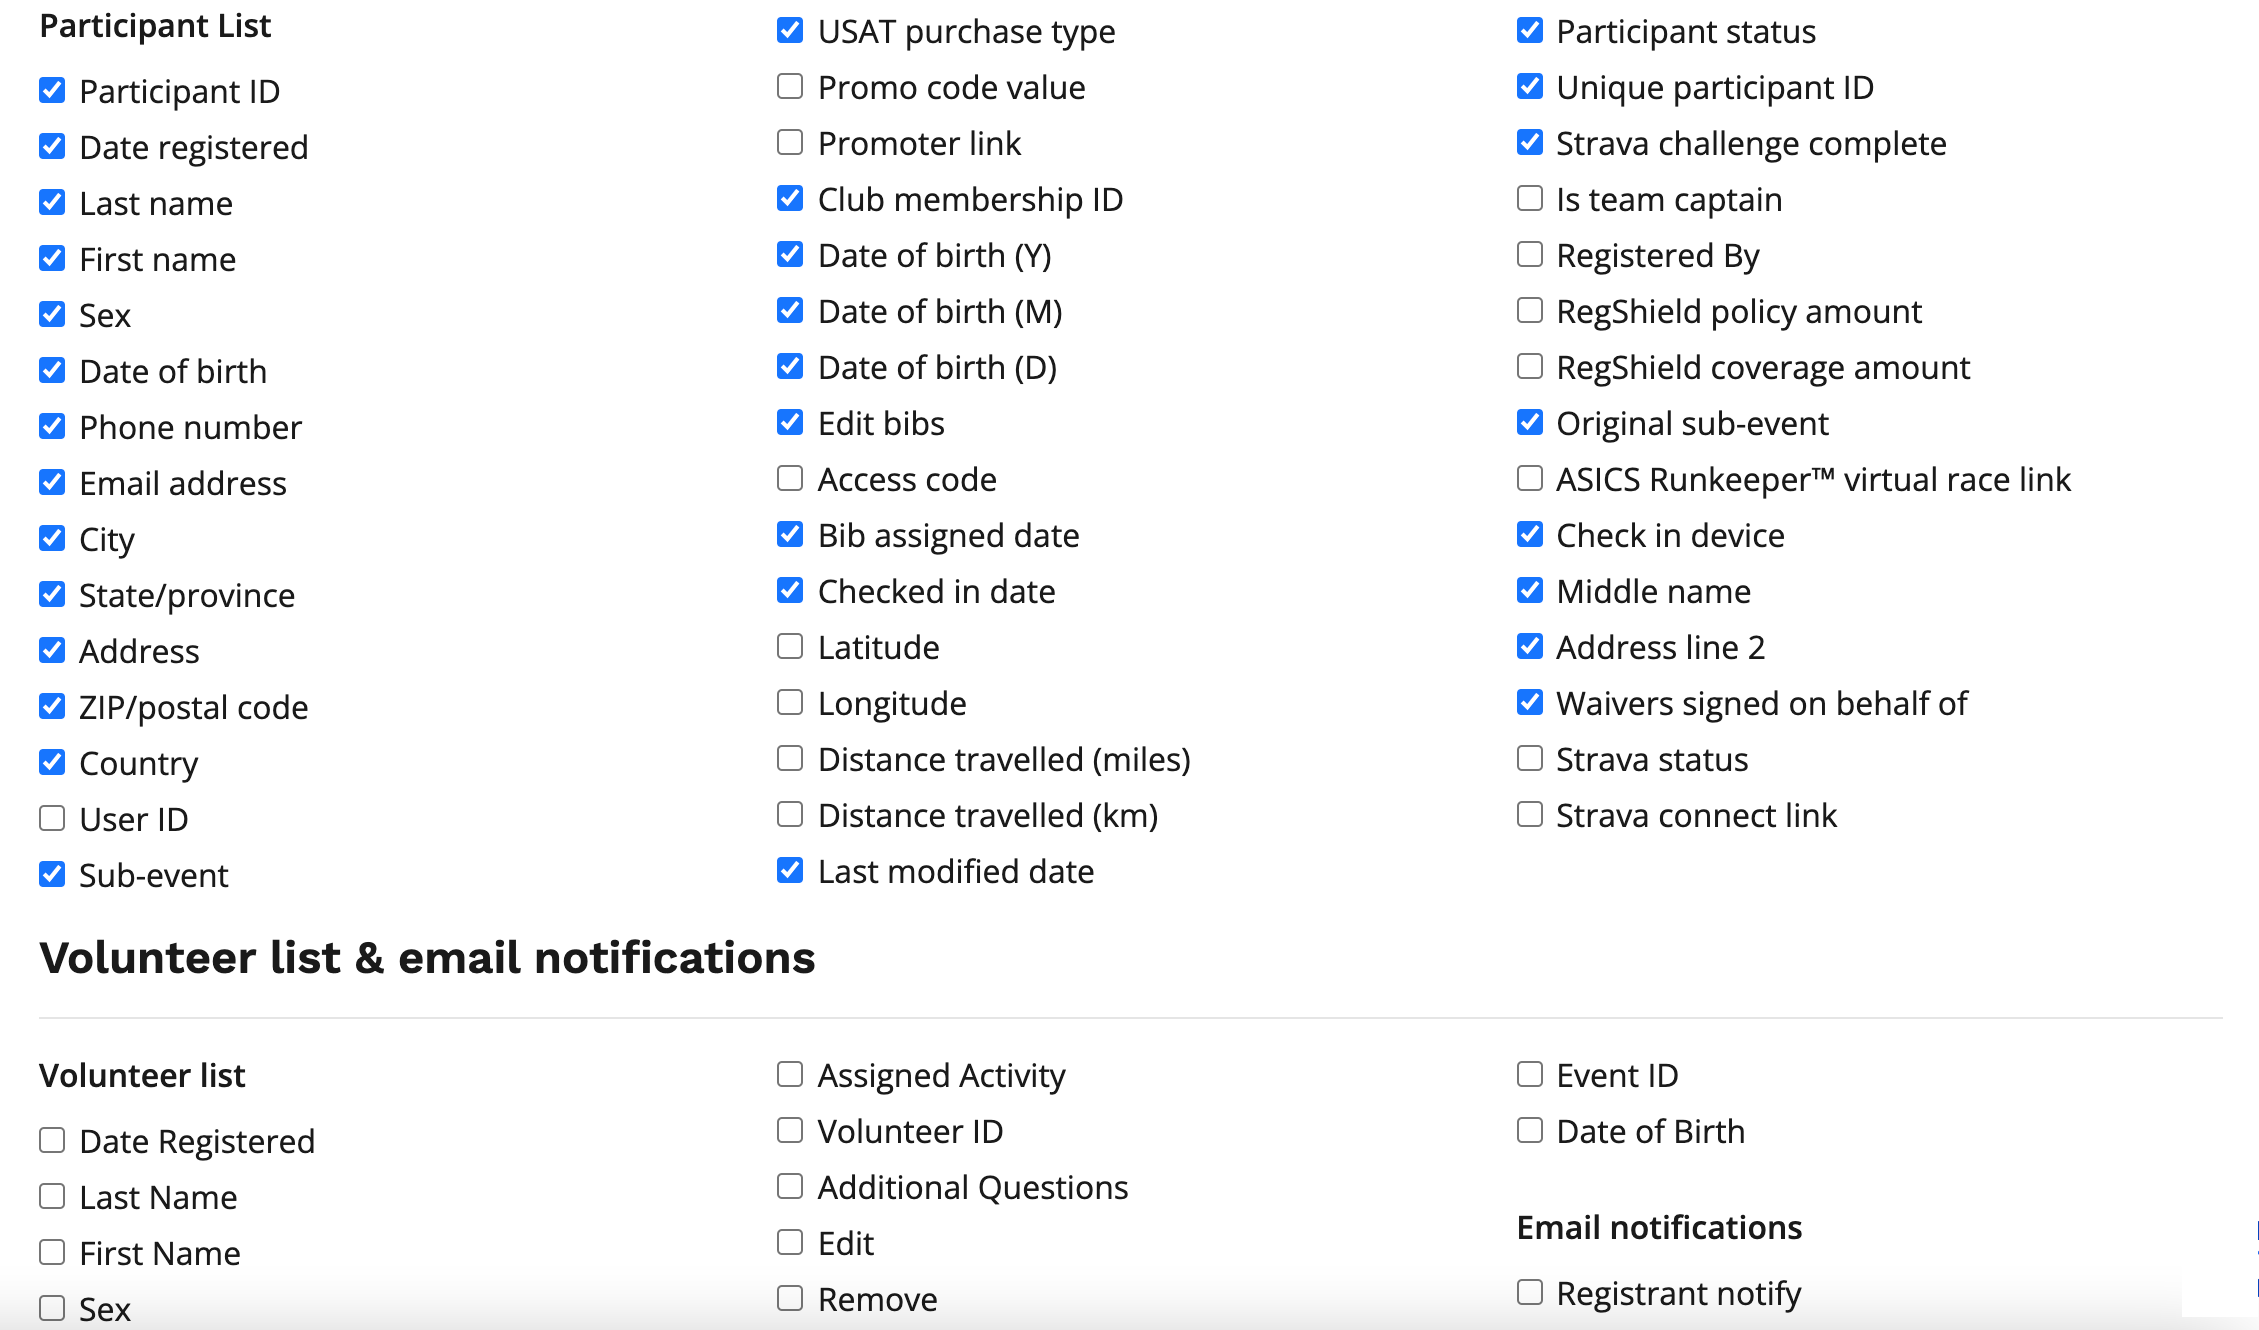Uncheck the Participant ID checkbox

click(x=52, y=91)
